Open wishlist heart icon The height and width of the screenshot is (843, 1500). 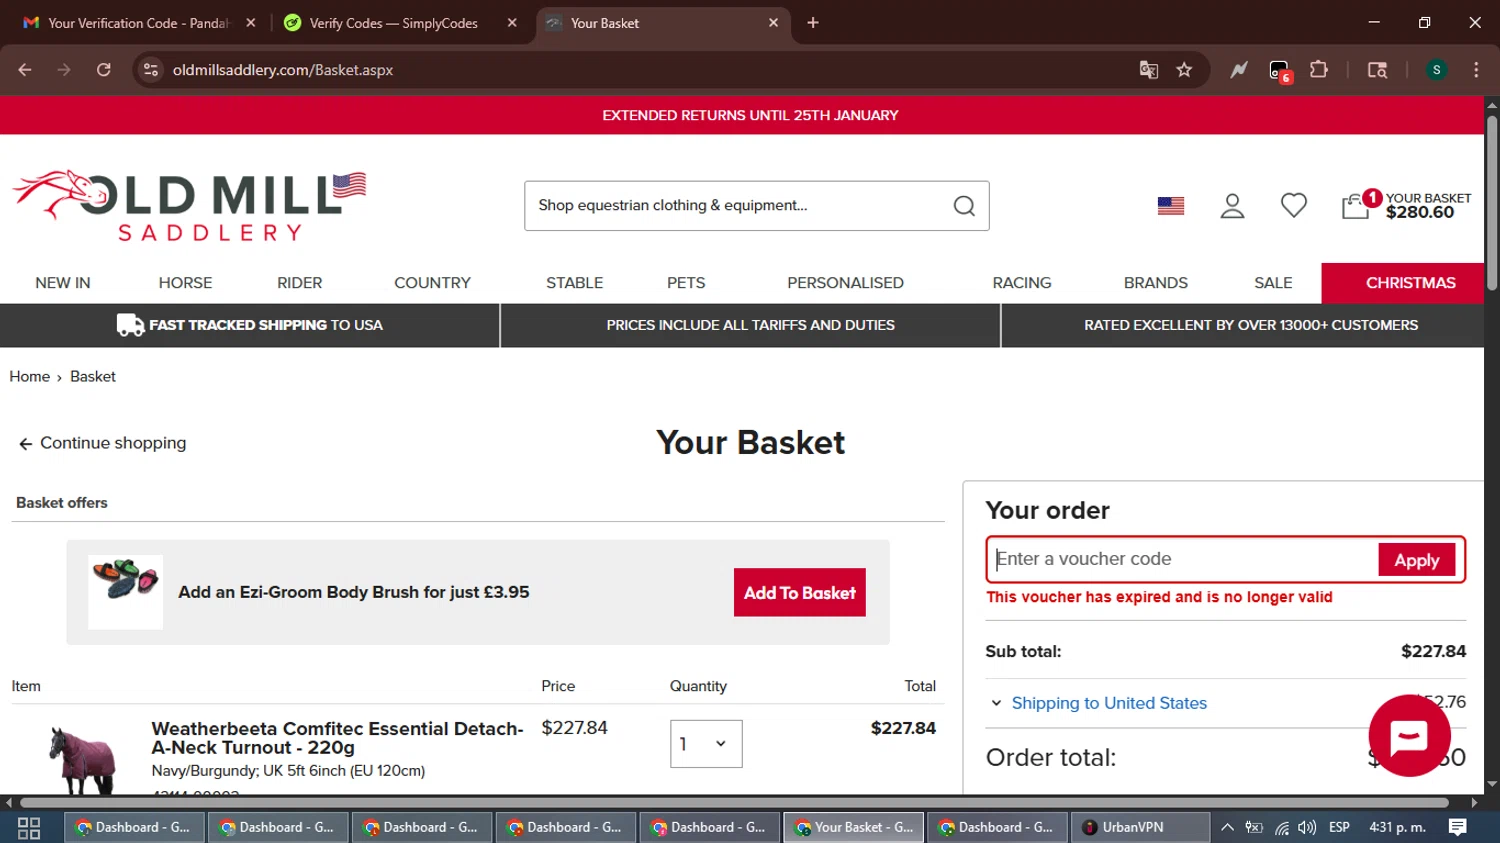[1294, 205]
